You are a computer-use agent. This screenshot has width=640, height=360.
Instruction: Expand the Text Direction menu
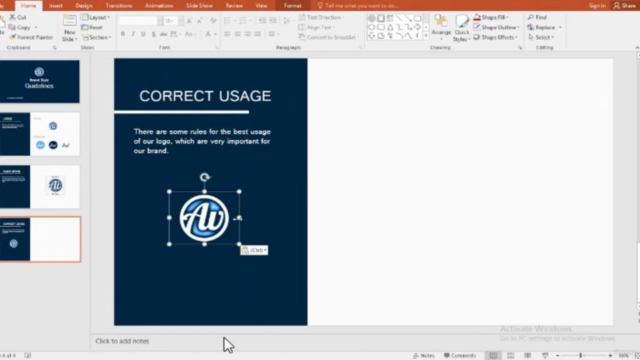(321, 17)
